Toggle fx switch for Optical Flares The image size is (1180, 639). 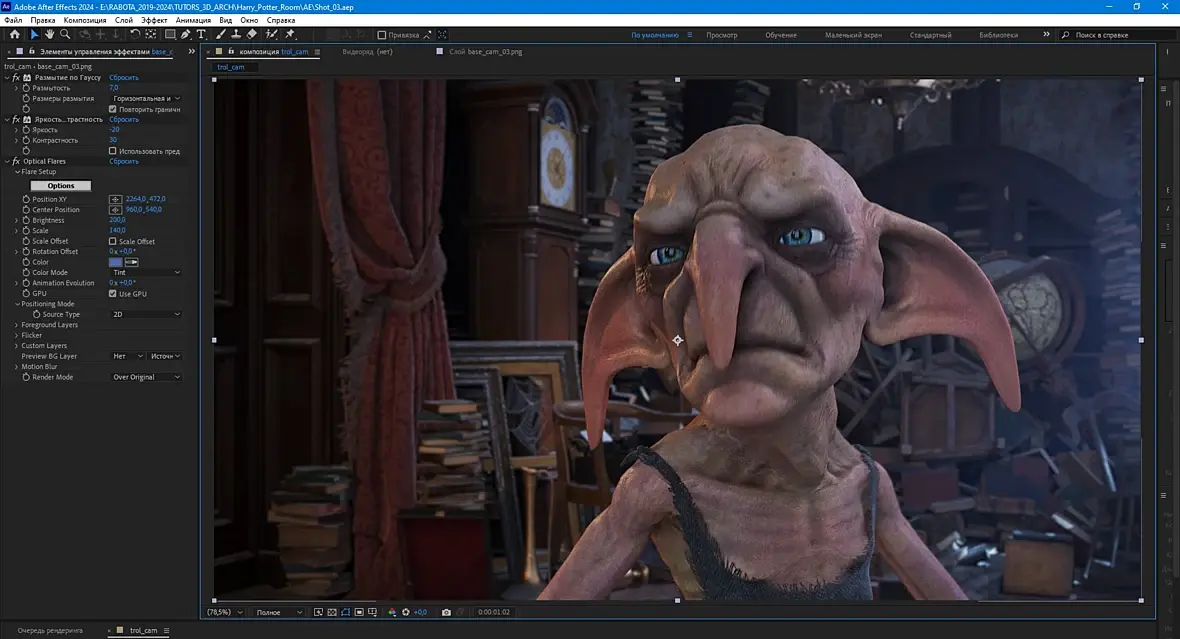click(x=16, y=161)
